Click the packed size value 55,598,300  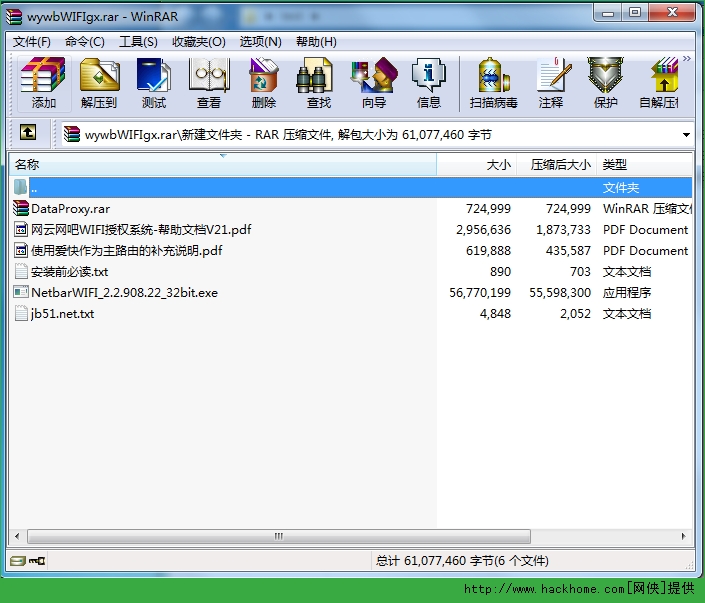(x=560, y=293)
